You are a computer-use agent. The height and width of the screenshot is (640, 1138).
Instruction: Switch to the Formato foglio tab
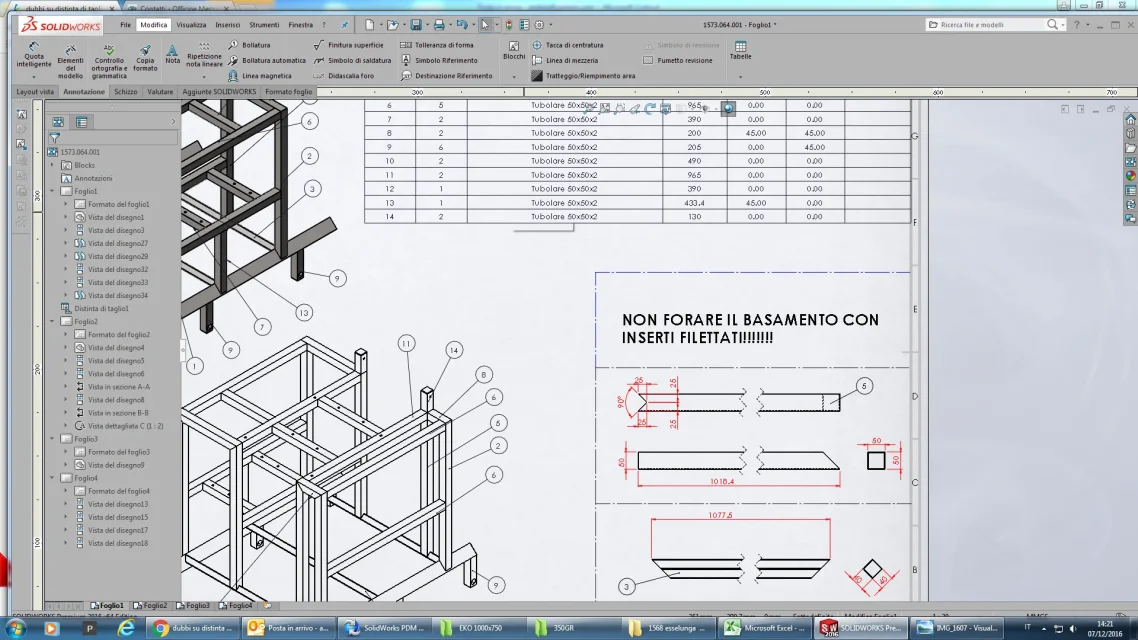coord(288,91)
